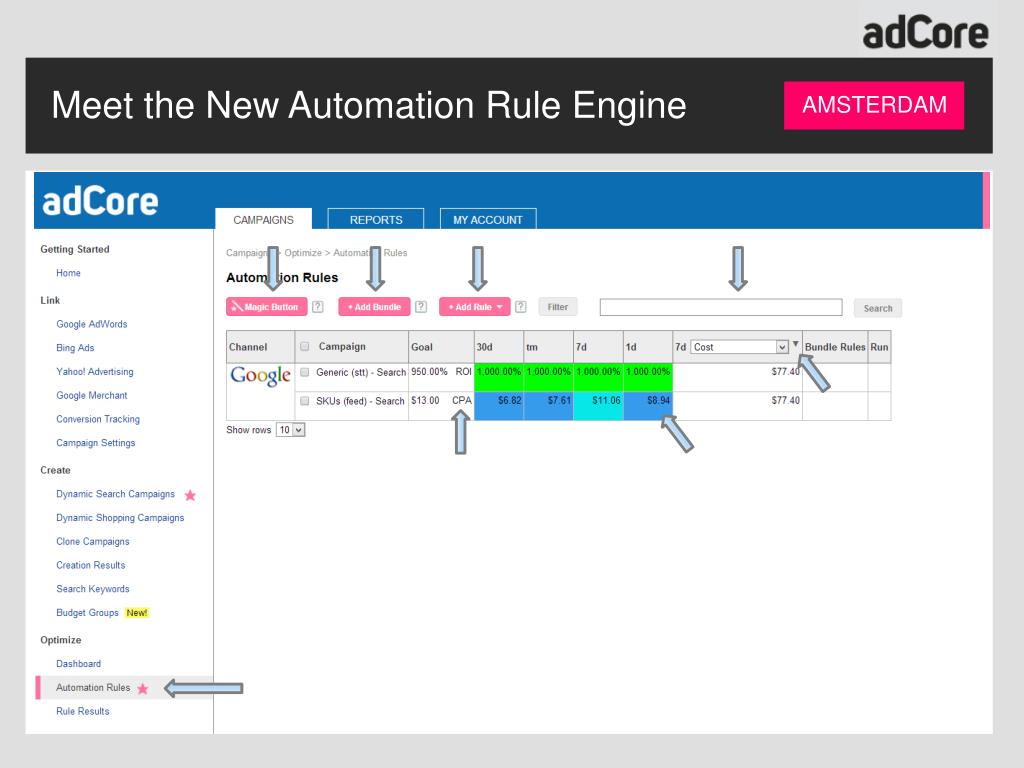
Task: Click the Optimize breadcrumb
Action: pyautogui.click(x=303, y=253)
